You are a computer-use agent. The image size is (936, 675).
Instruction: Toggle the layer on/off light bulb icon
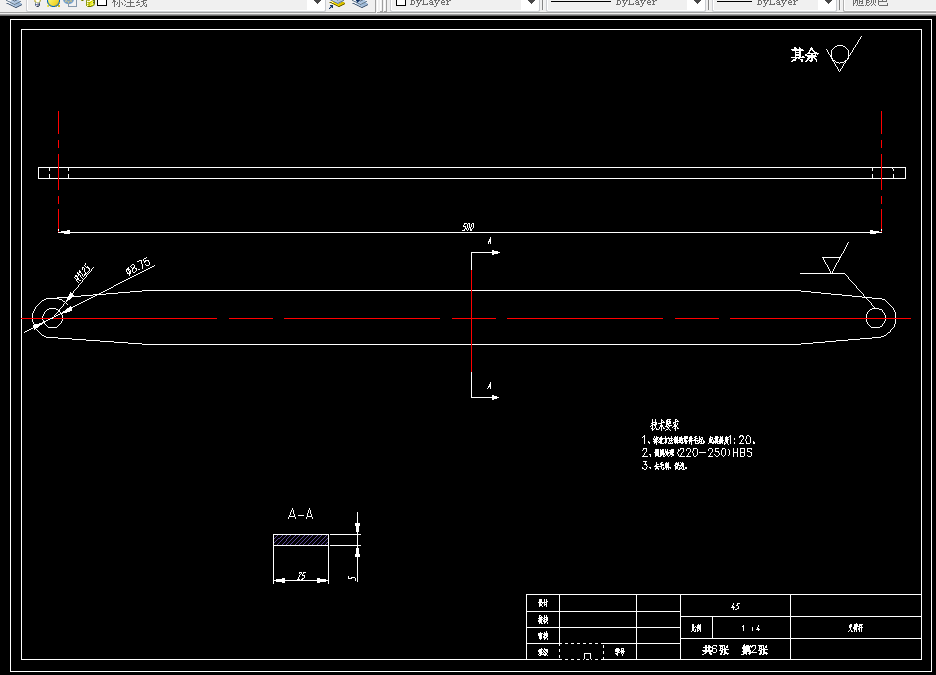[x=37, y=2]
